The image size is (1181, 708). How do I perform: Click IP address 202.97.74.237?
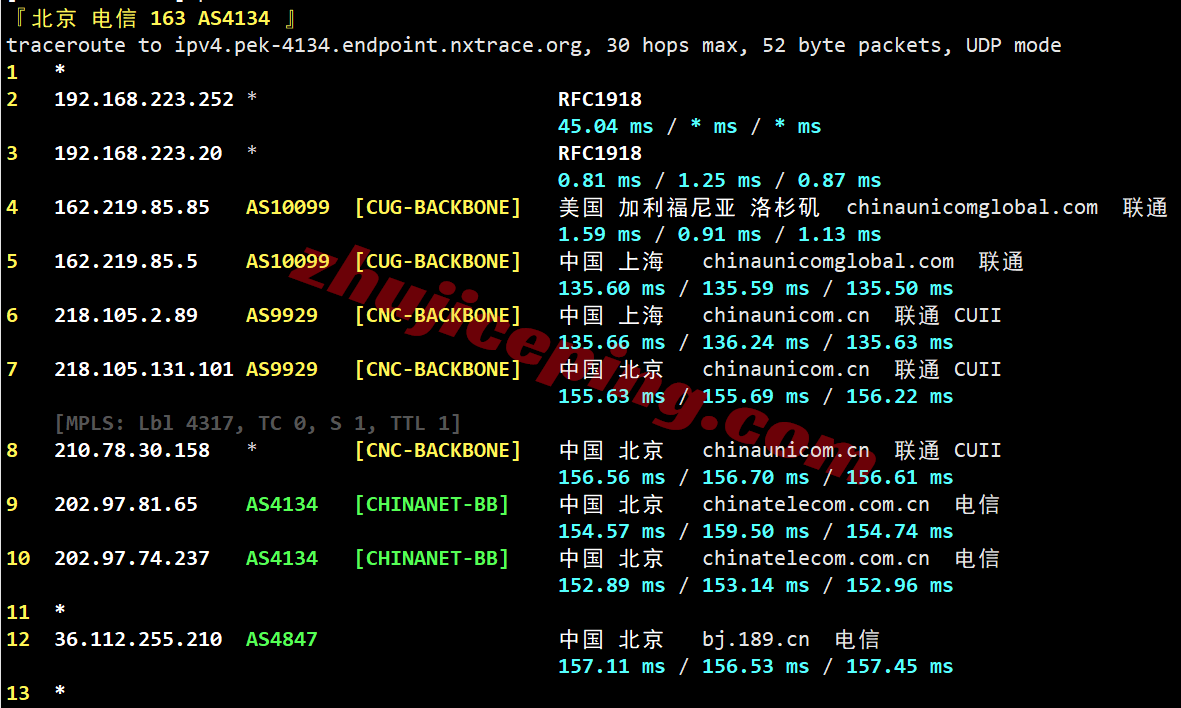coord(132,559)
